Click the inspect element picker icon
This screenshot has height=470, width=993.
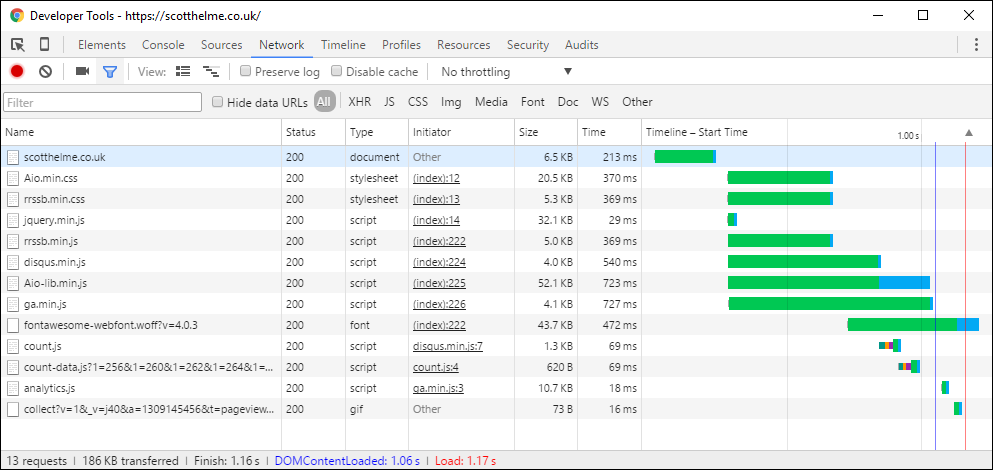coord(18,45)
